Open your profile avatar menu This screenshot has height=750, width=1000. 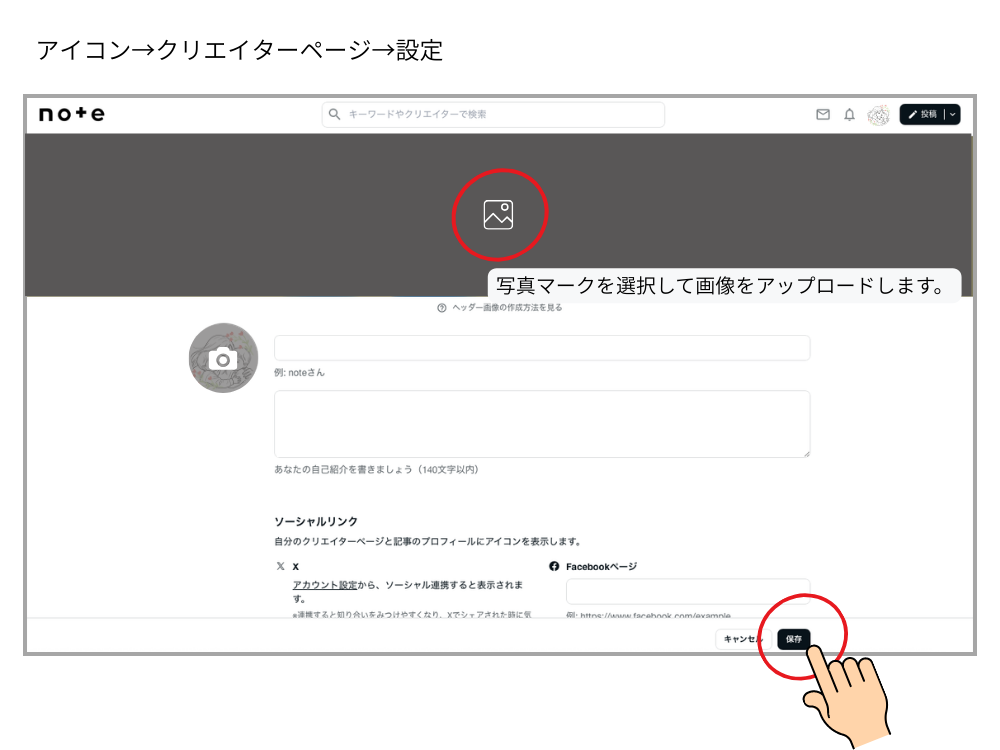[880, 115]
